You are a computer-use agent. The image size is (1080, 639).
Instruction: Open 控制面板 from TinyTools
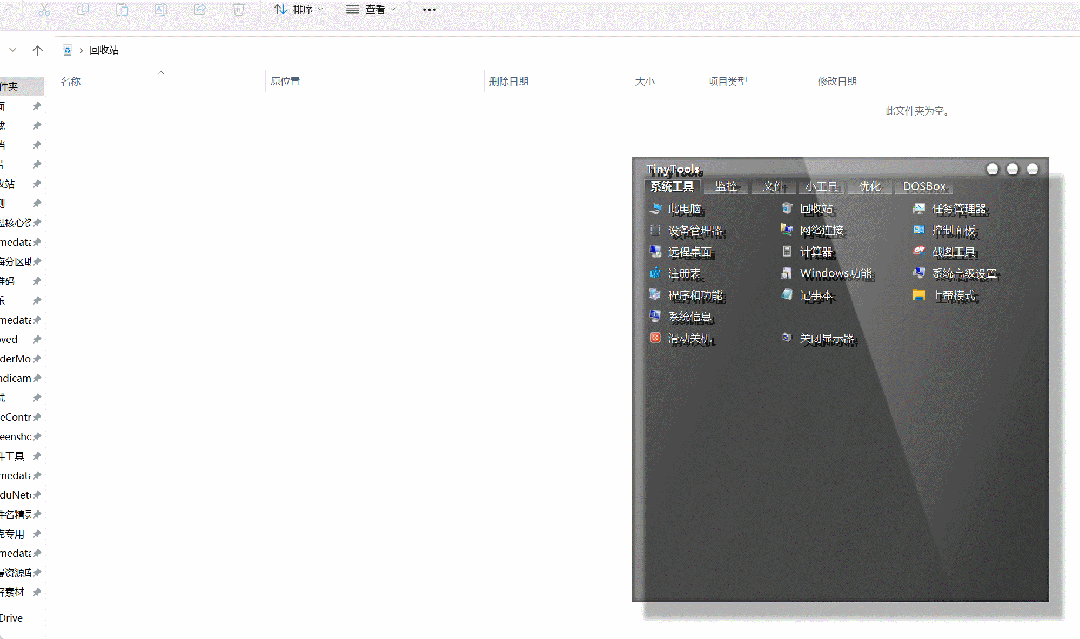click(x=945, y=231)
